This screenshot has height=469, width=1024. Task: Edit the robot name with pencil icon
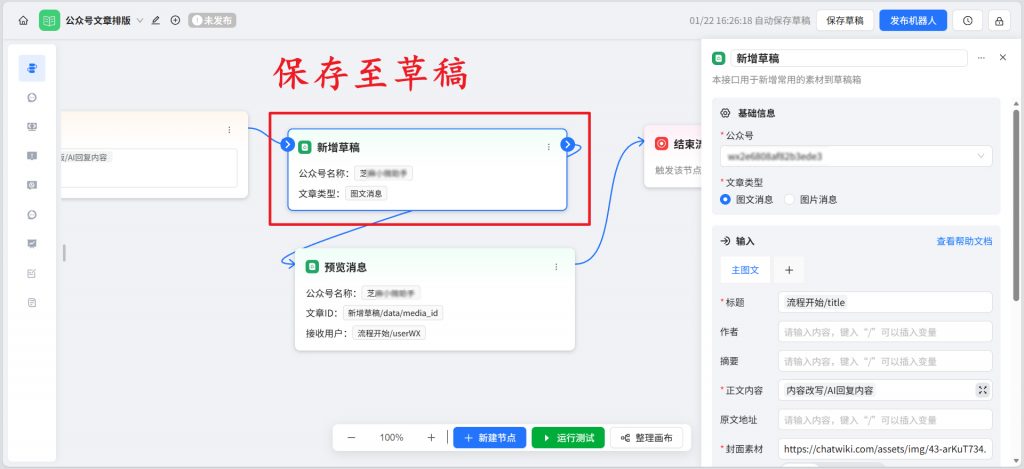point(155,20)
